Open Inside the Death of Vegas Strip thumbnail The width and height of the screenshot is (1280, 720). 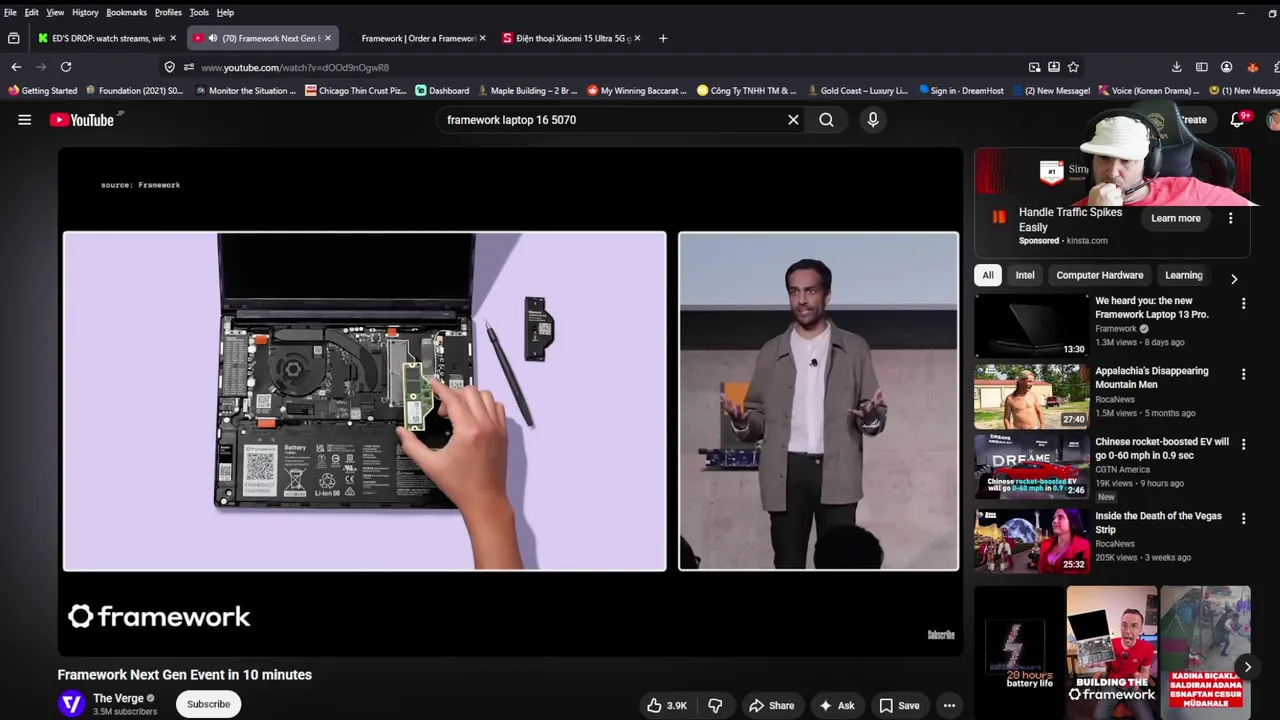tap(1032, 541)
